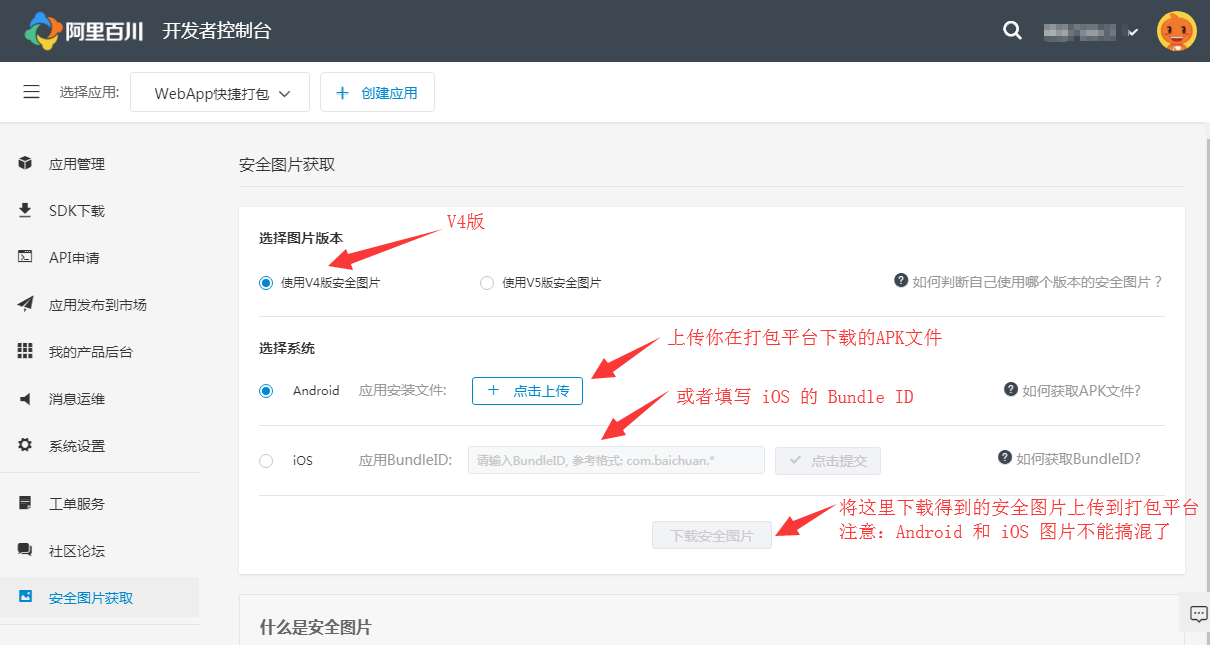Choose the Android system radio button
This screenshot has height=645, width=1210.
point(266,391)
